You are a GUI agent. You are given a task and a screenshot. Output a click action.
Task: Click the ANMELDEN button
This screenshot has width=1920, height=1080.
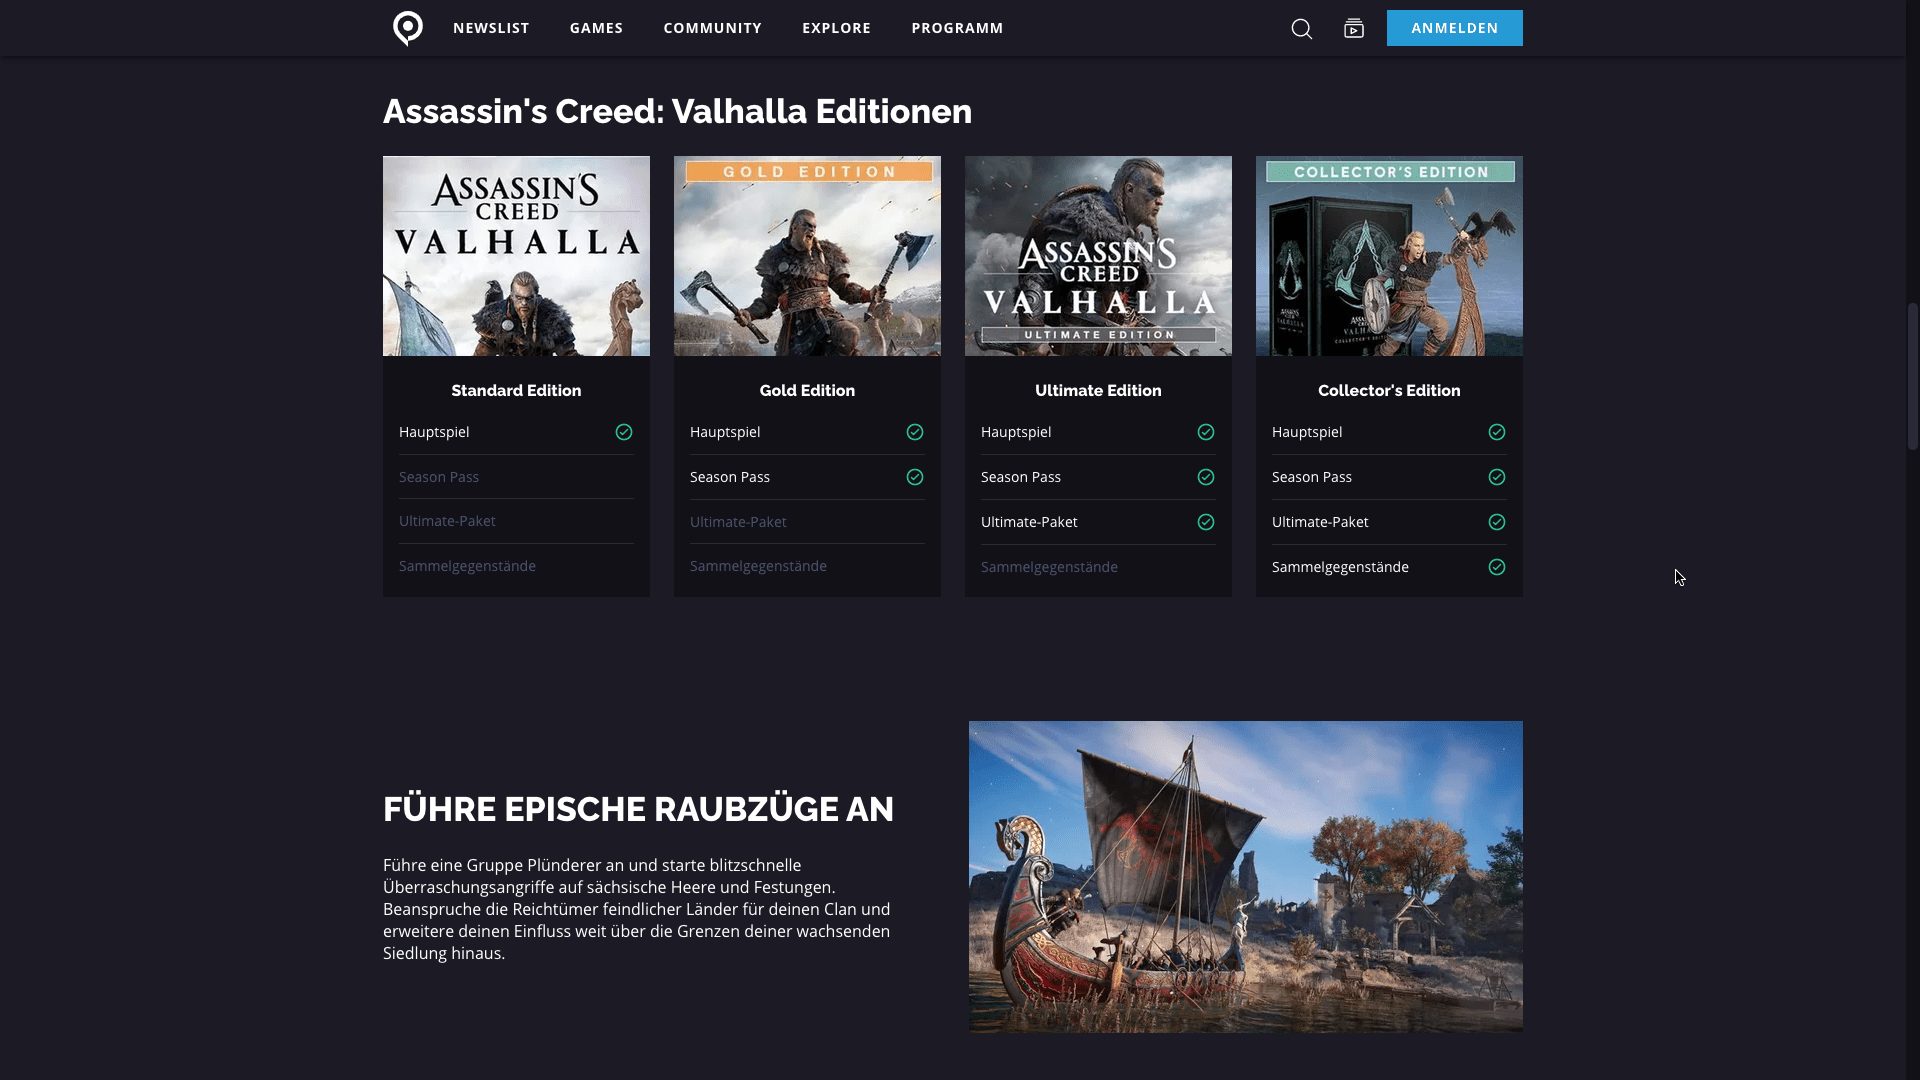pos(1454,28)
